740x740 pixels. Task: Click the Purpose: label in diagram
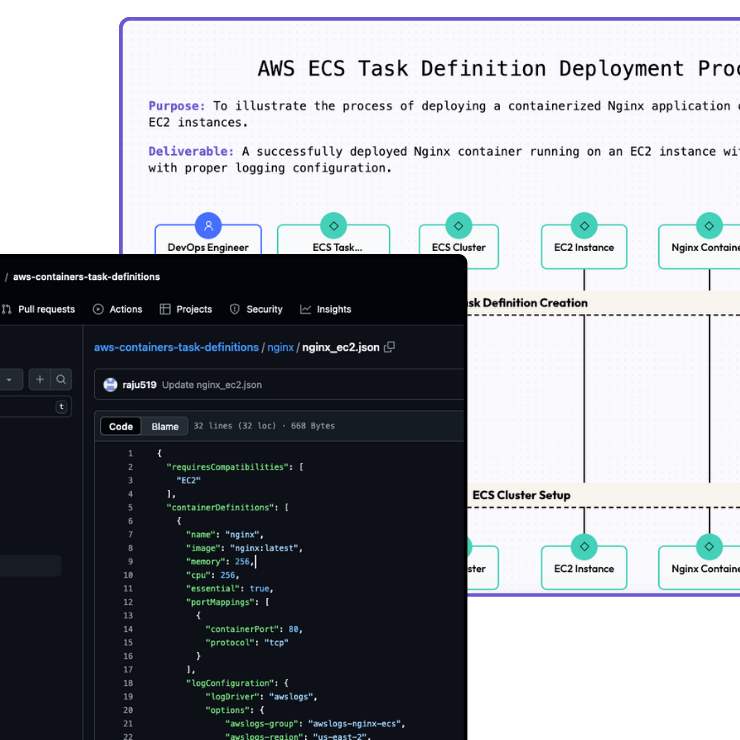177,106
